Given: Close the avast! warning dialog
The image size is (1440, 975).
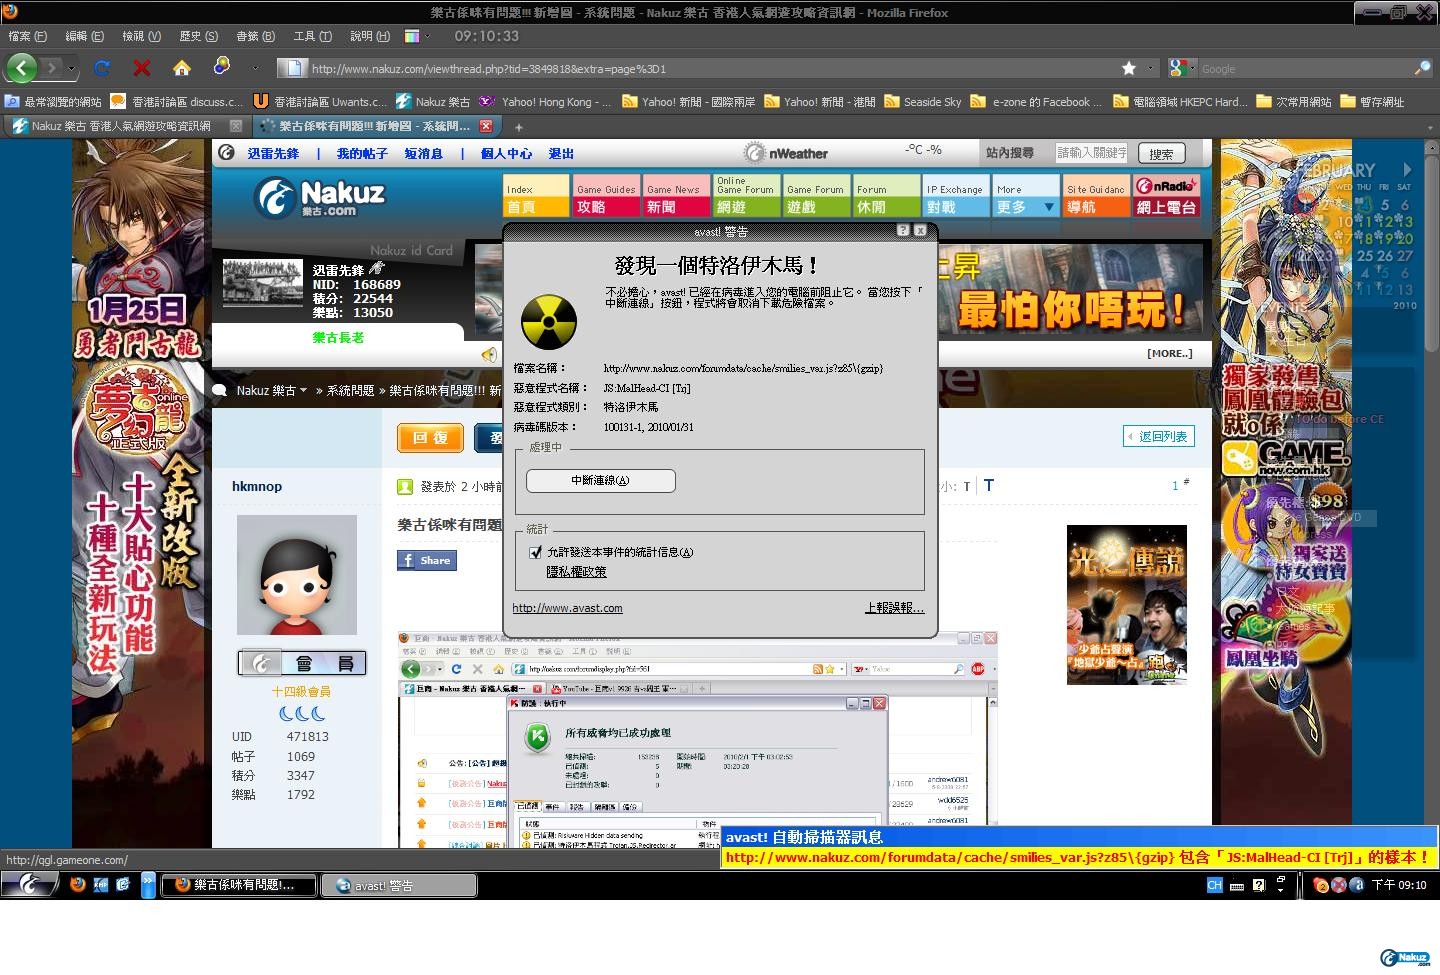Looking at the screenshot, I should [x=920, y=230].
